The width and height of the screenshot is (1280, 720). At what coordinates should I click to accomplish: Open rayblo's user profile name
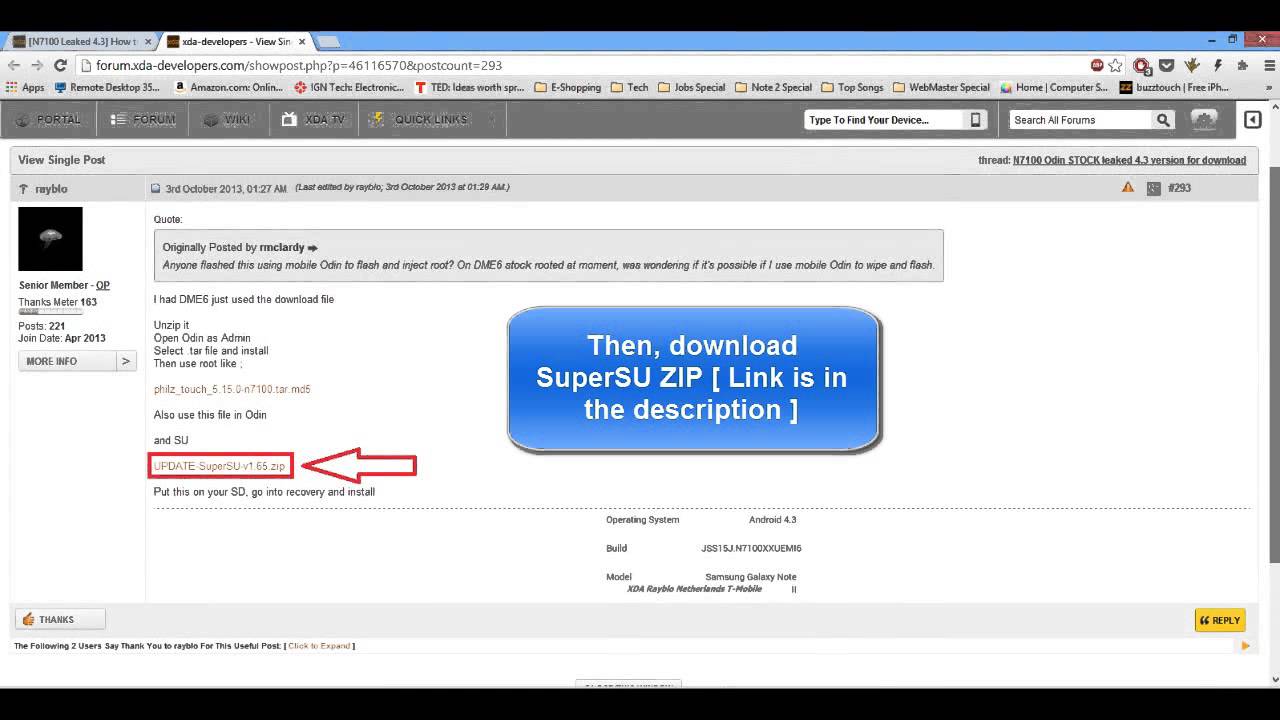(x=51, y=188)
